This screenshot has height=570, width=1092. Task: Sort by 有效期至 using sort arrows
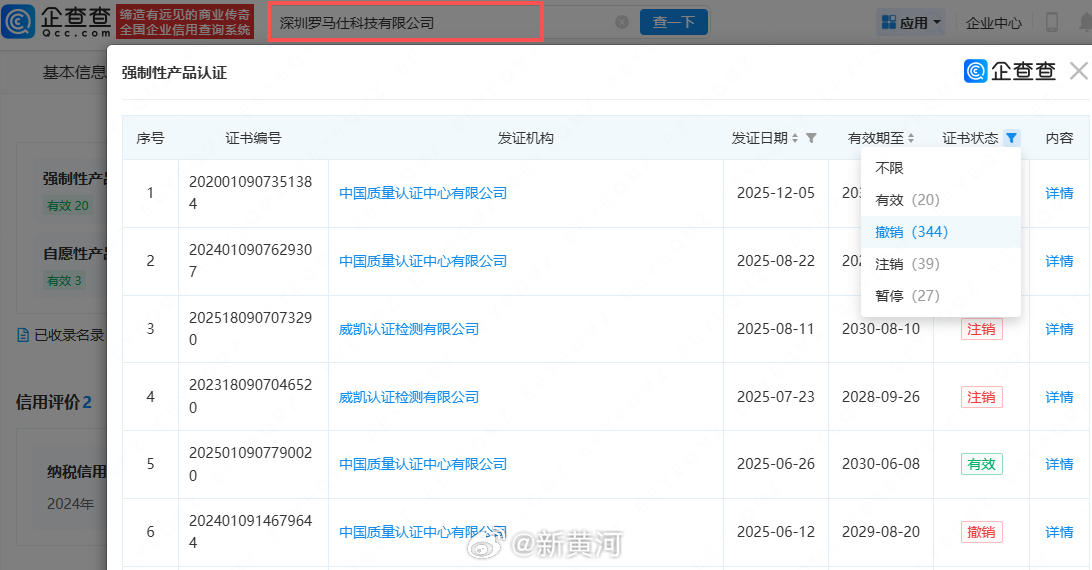[911, 138]
